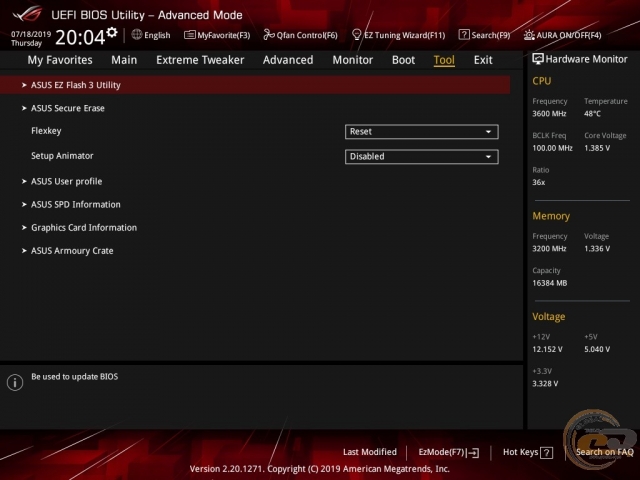Click +3.3V value 3.328 V

coord(545,384)
